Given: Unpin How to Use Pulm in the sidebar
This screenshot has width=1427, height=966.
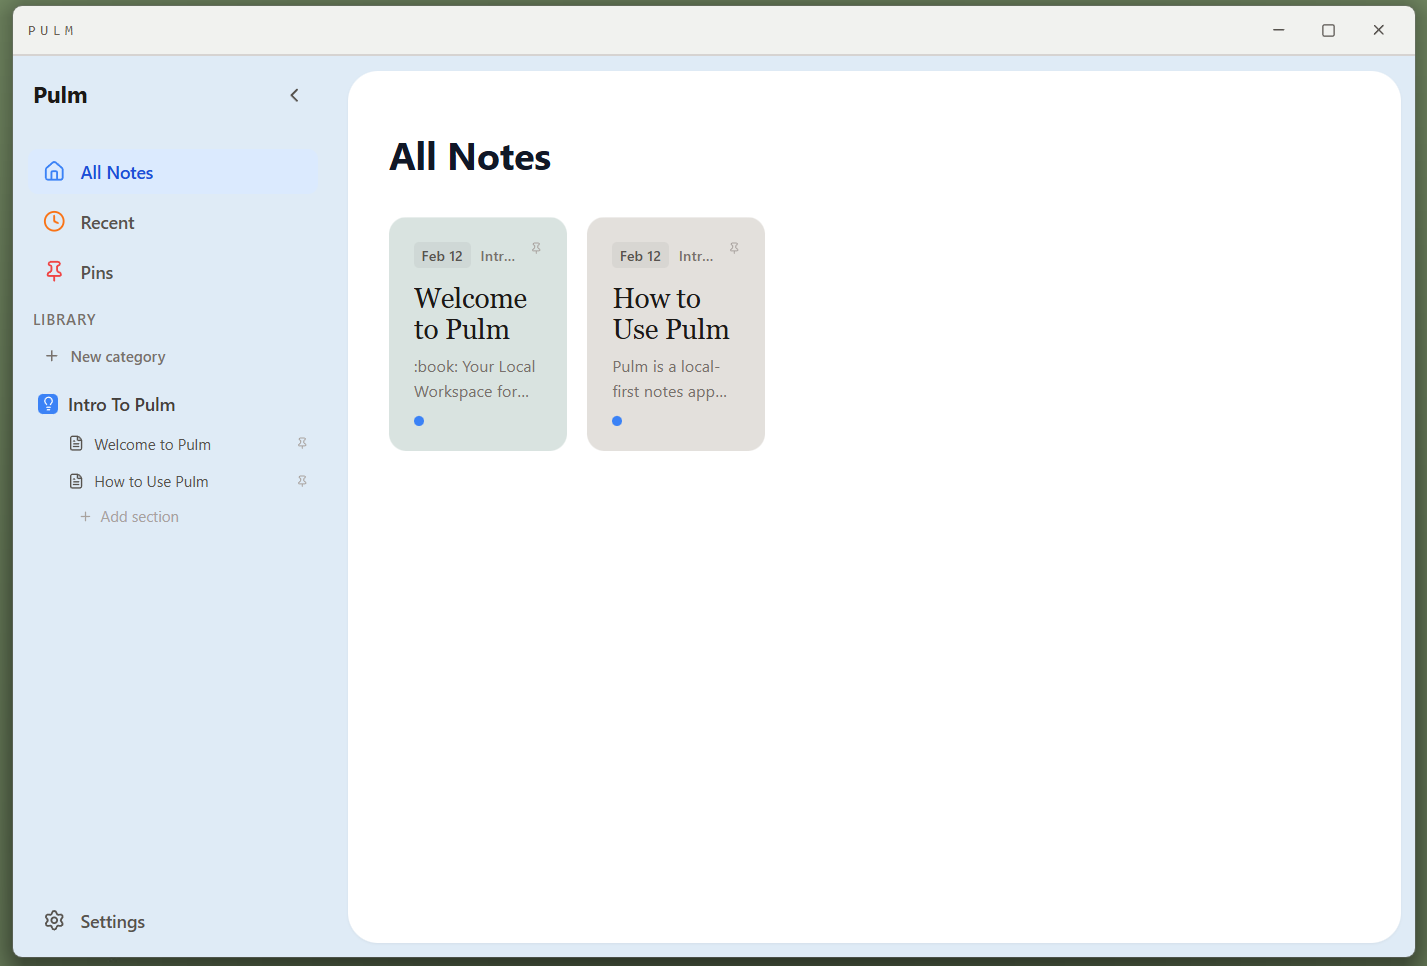Looking at the screenshot, I should (x=302, y=481).
